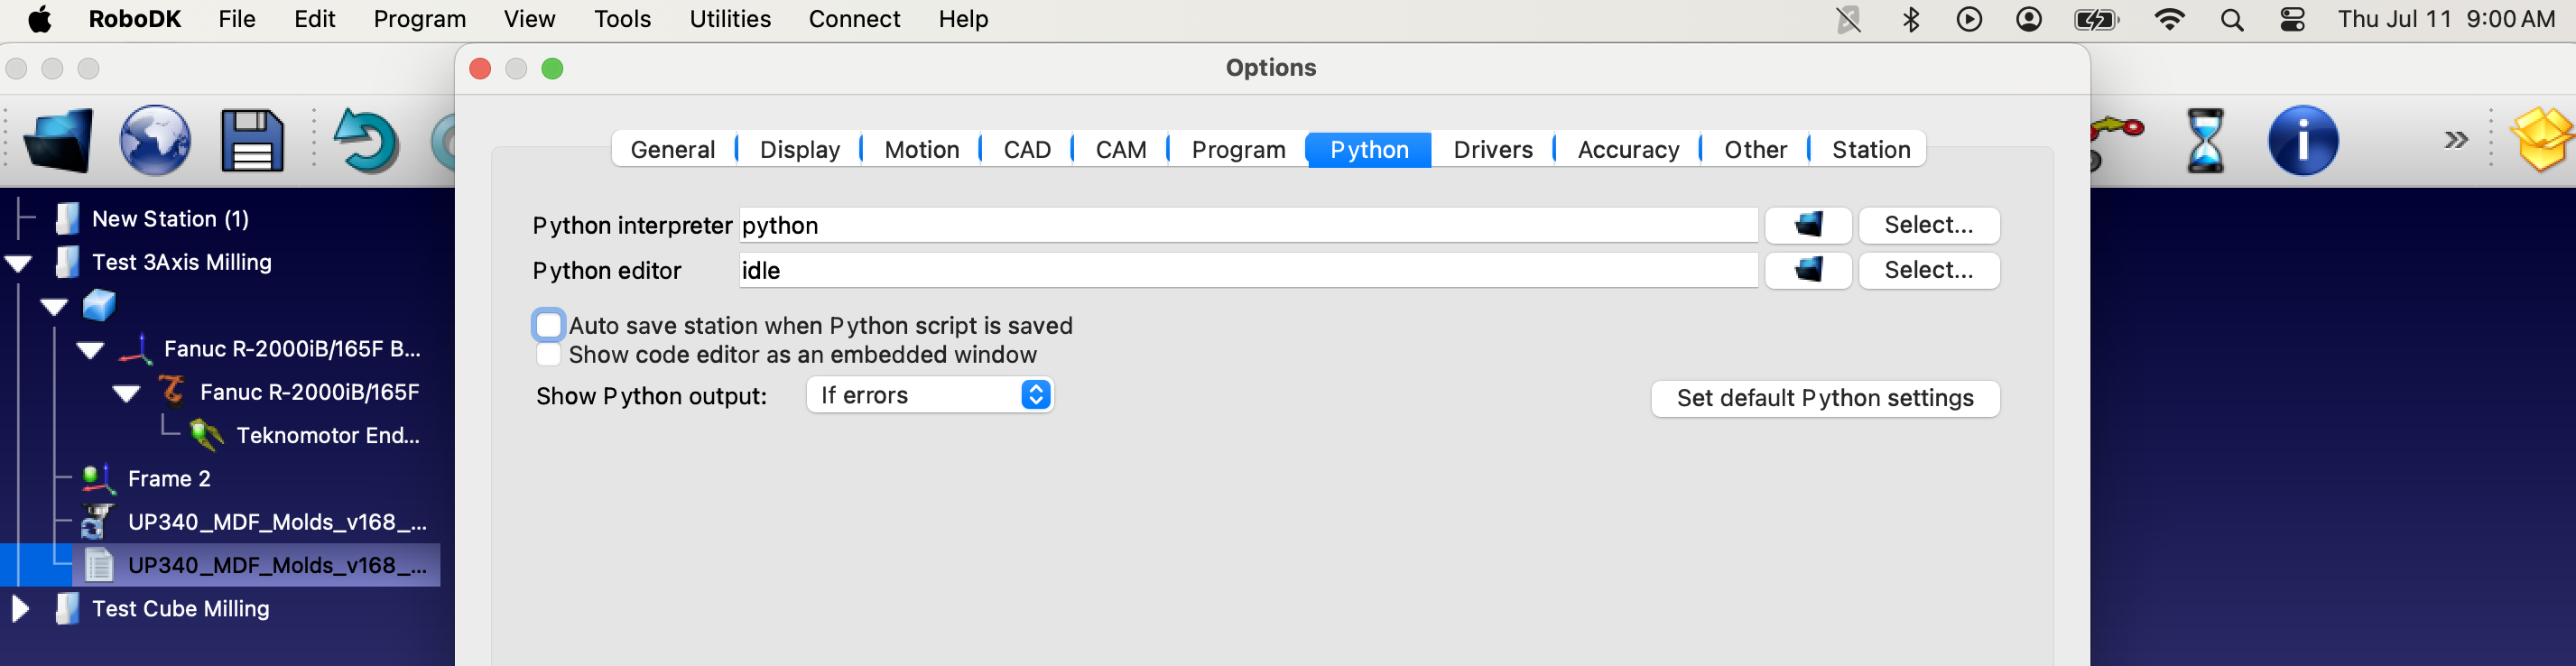Browse folder icon for Python interpreter
The image size is (2576, 666).
[x=1807, y=225]
